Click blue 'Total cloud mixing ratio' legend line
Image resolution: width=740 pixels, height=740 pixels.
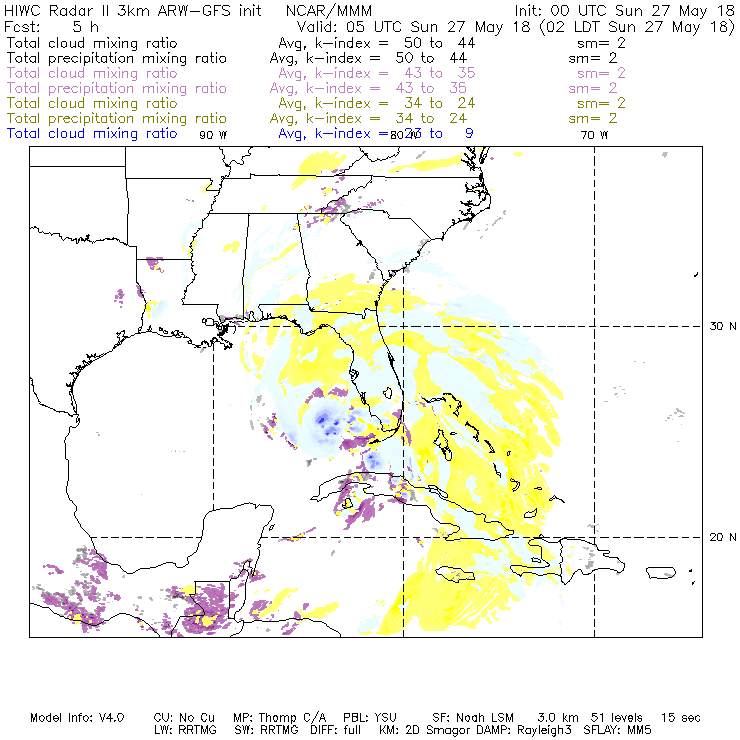pos(92,134)
